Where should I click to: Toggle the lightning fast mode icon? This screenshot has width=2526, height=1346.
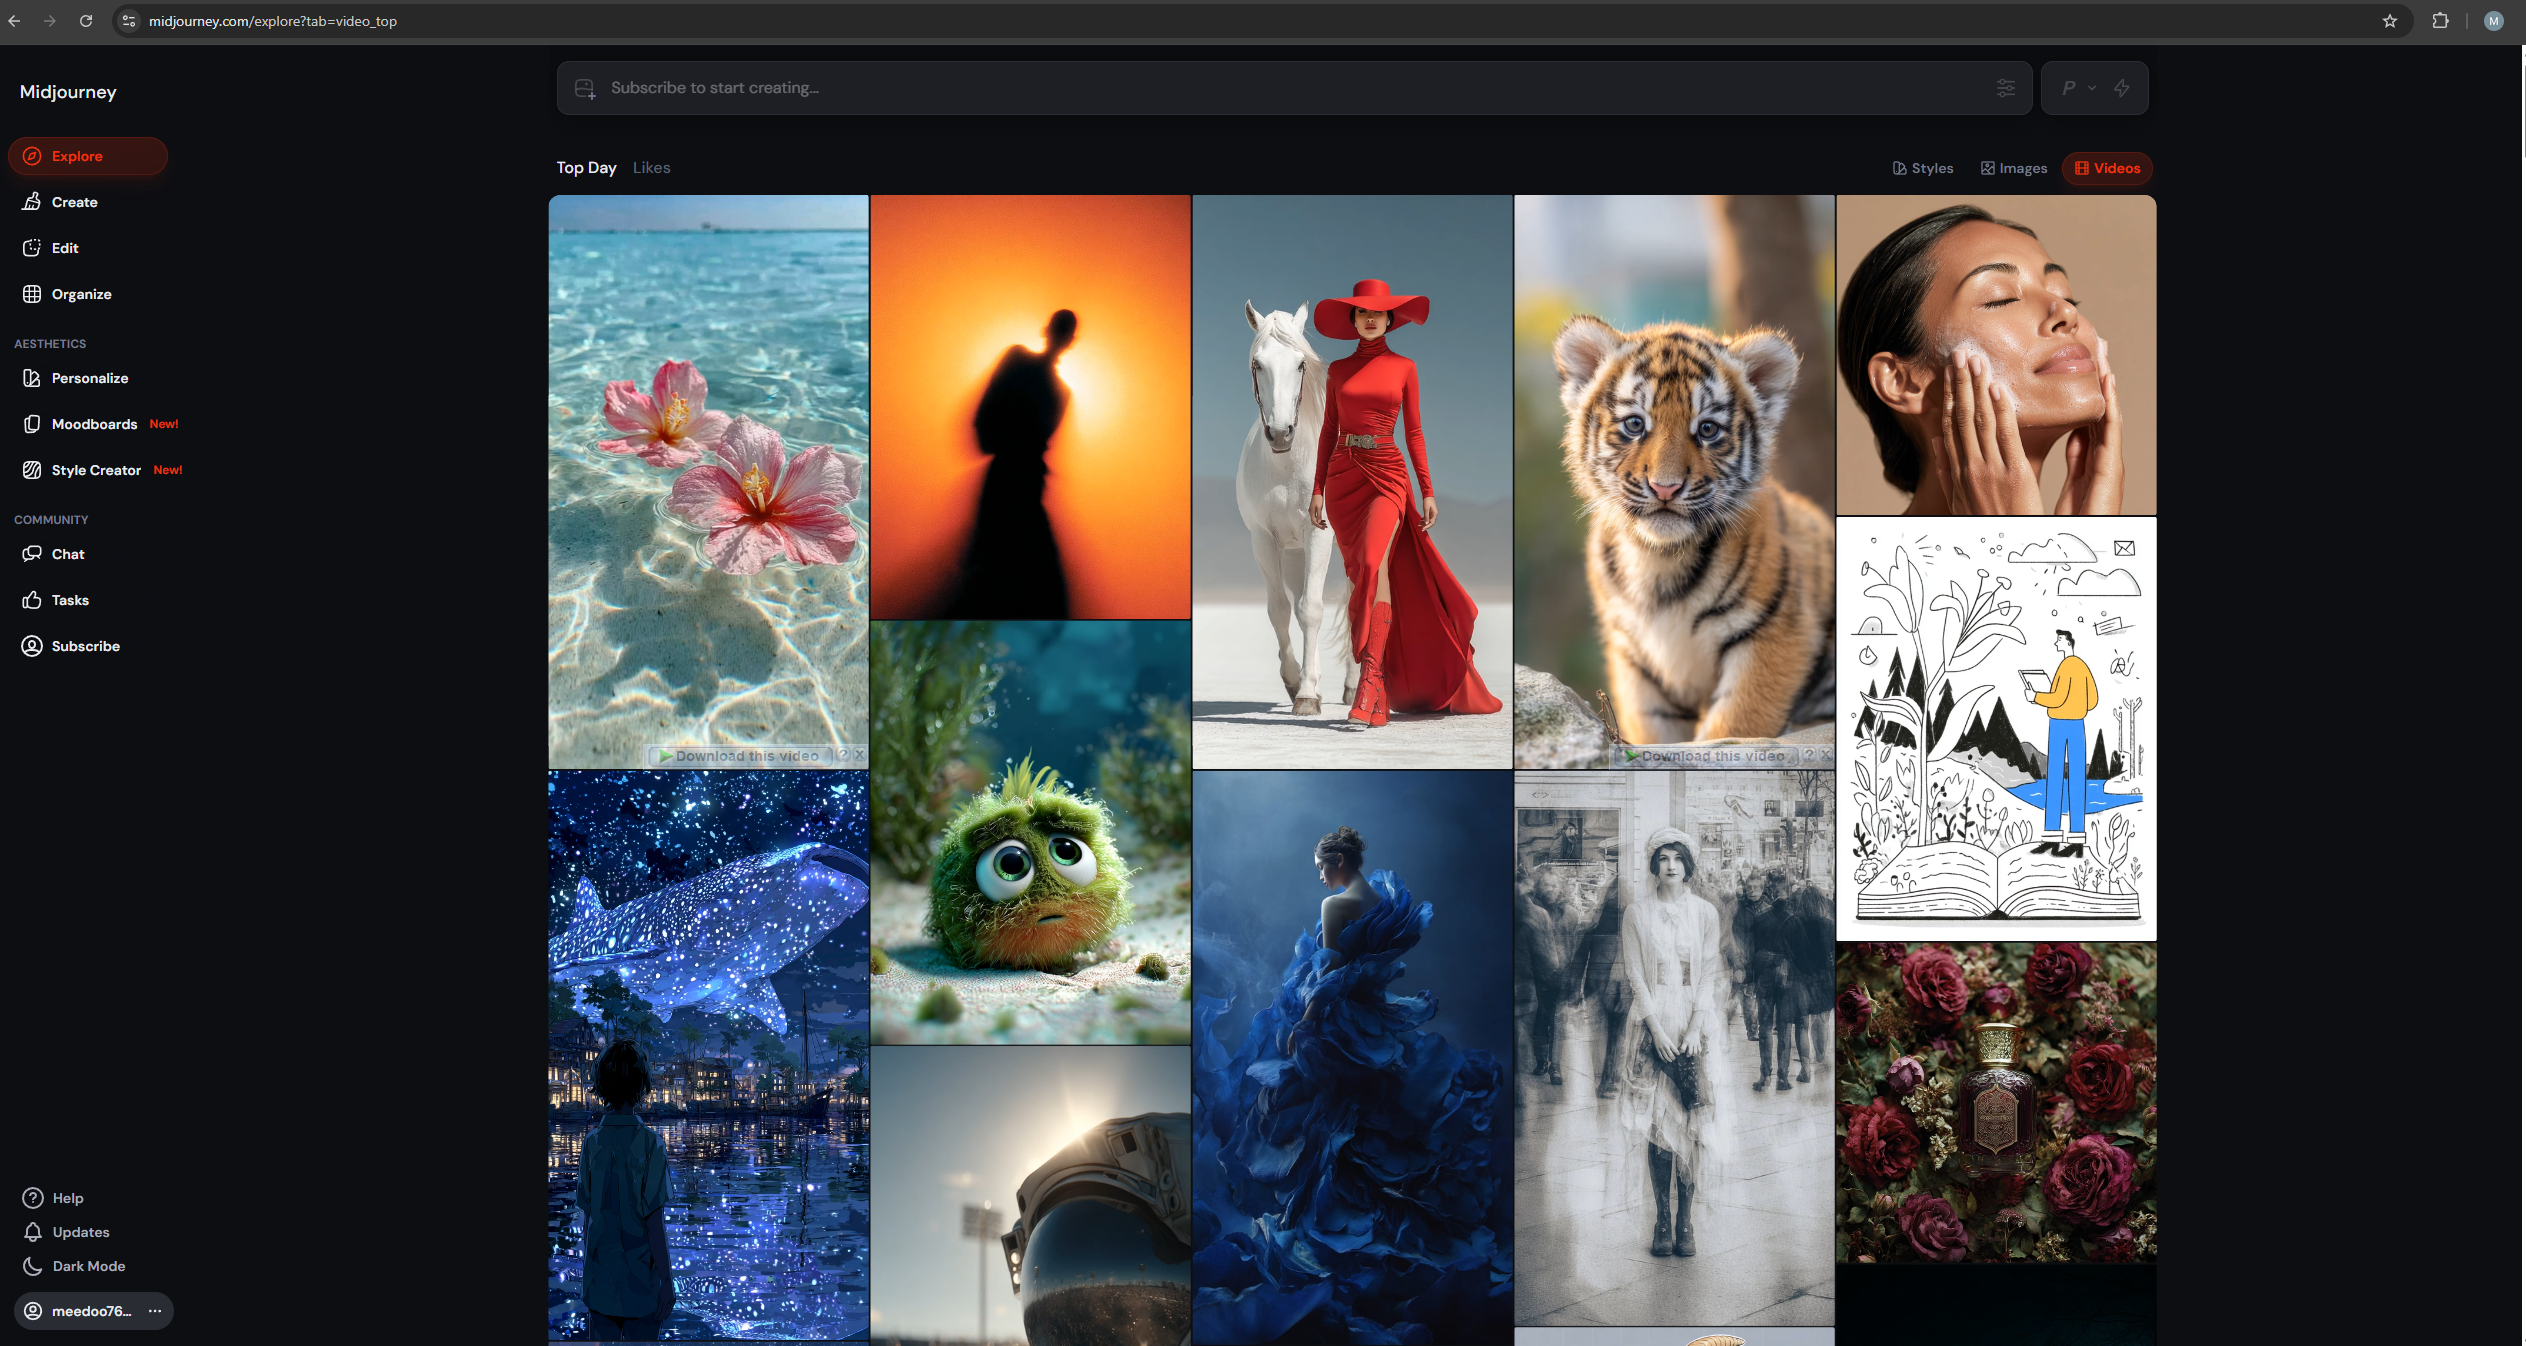2121,88
